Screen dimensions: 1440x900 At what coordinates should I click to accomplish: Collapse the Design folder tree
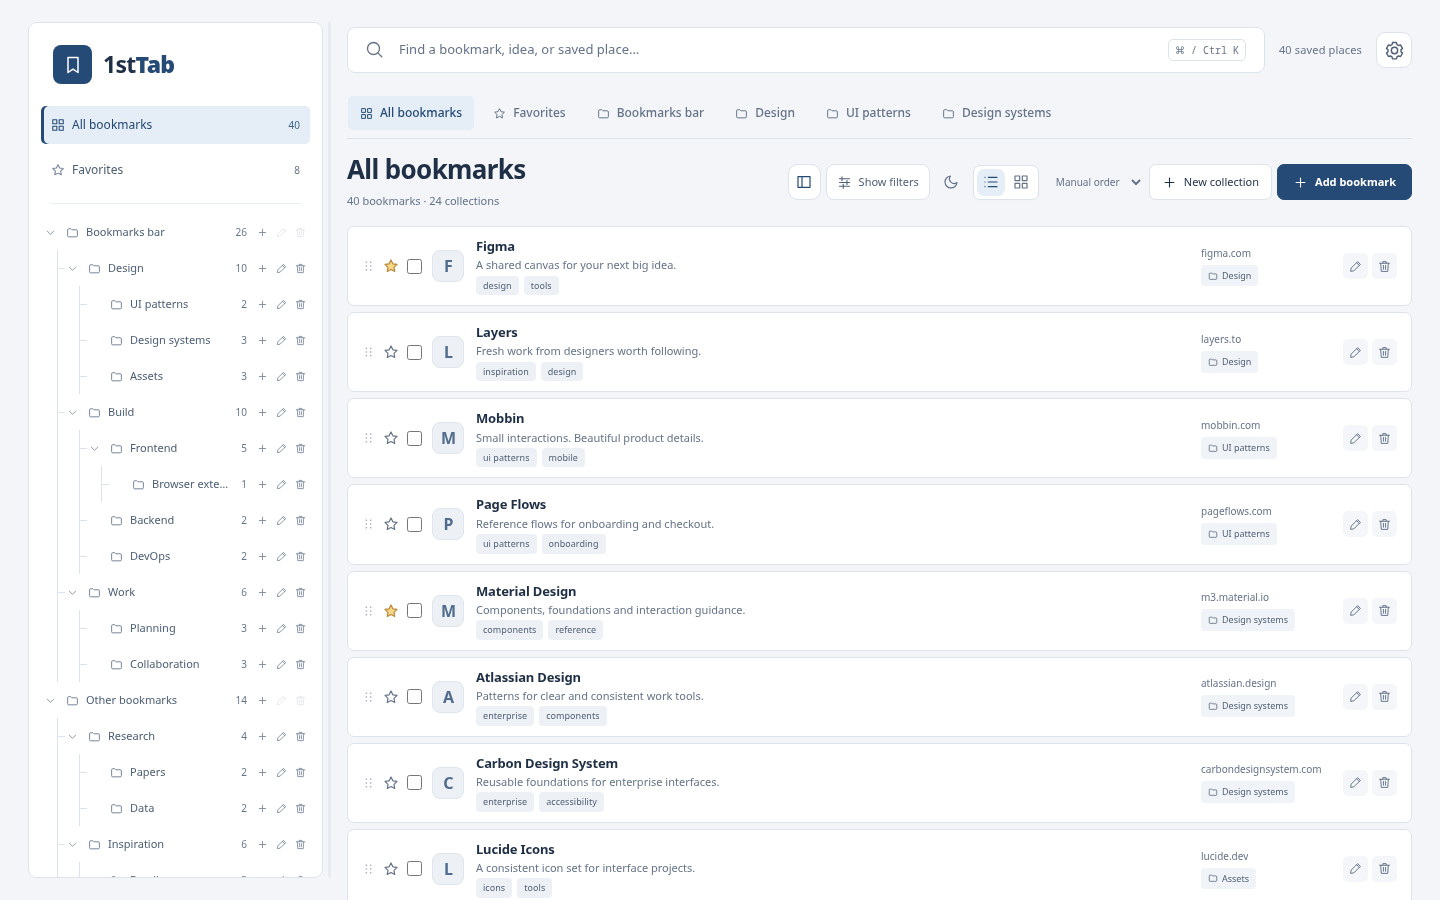click(x=72, y=269)
